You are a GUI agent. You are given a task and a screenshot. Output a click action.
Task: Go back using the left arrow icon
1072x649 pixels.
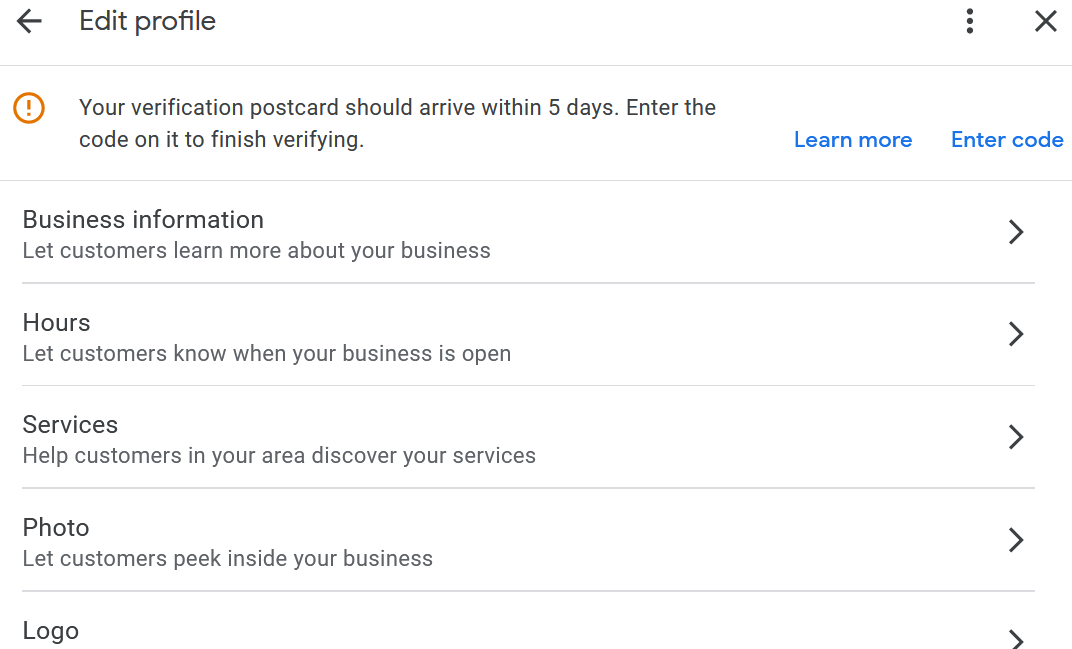click(29, 21)
